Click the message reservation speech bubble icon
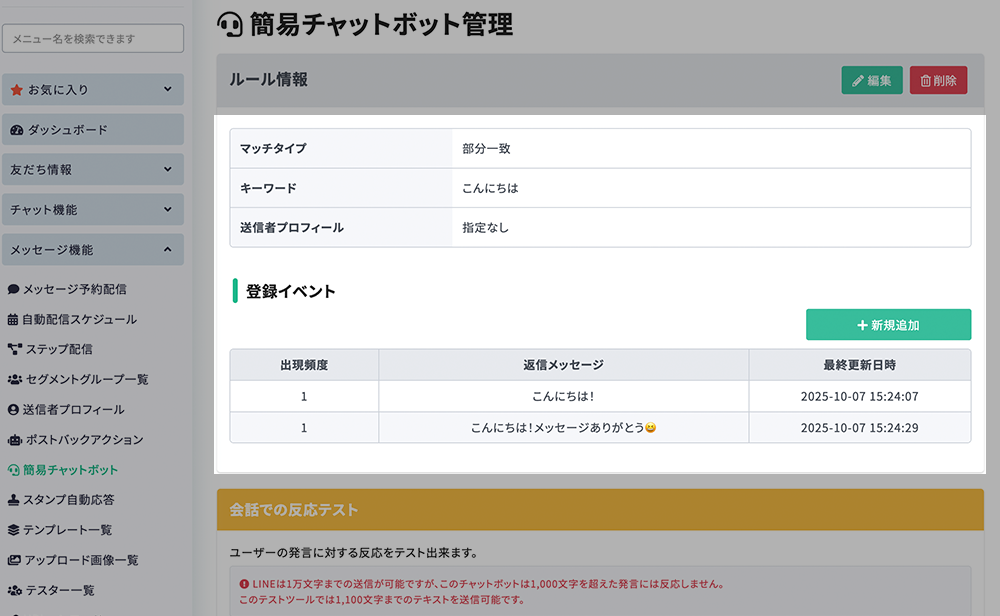Screen dimensions: 1000x616 click(x=14, y=289)
